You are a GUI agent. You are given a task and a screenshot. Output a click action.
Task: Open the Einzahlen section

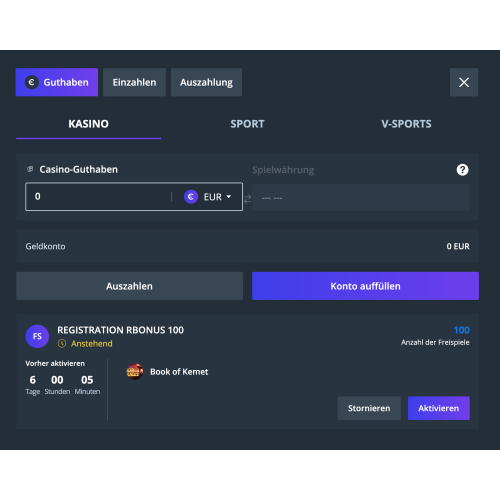pyautogui.click(x=134, y=82)
